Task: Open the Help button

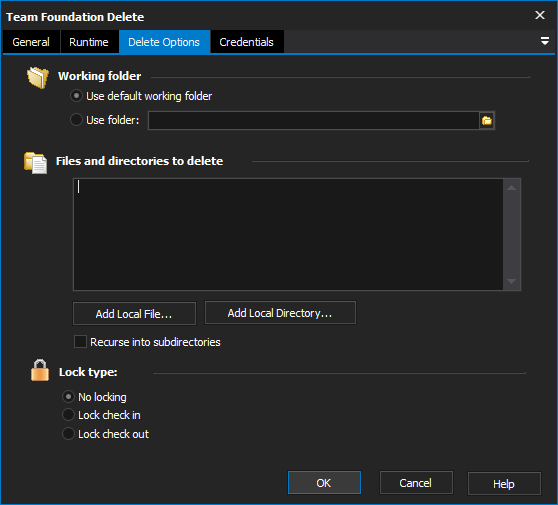Action: 504,484
